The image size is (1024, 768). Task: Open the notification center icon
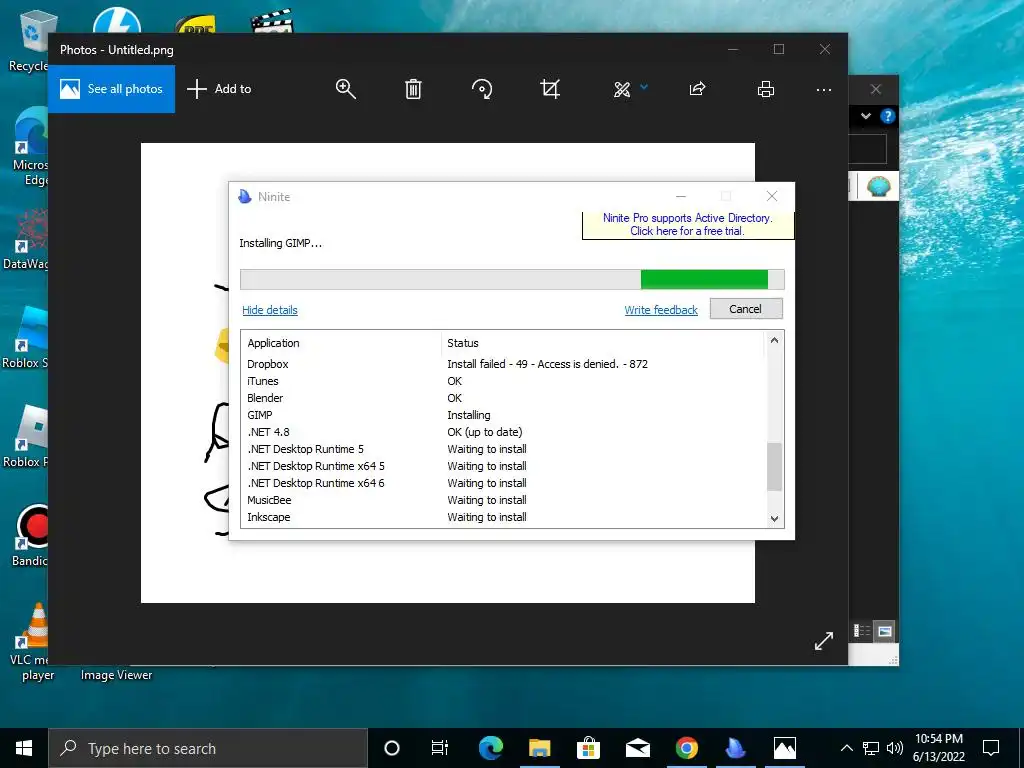click(991, 748)
